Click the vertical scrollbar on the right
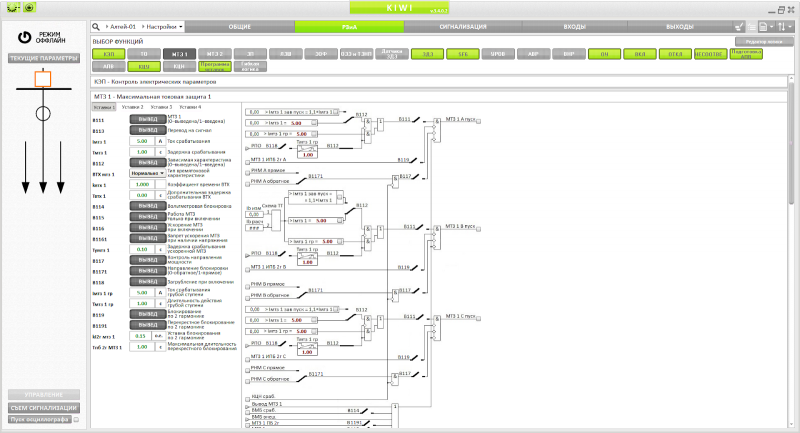 (x=791, y=143)
